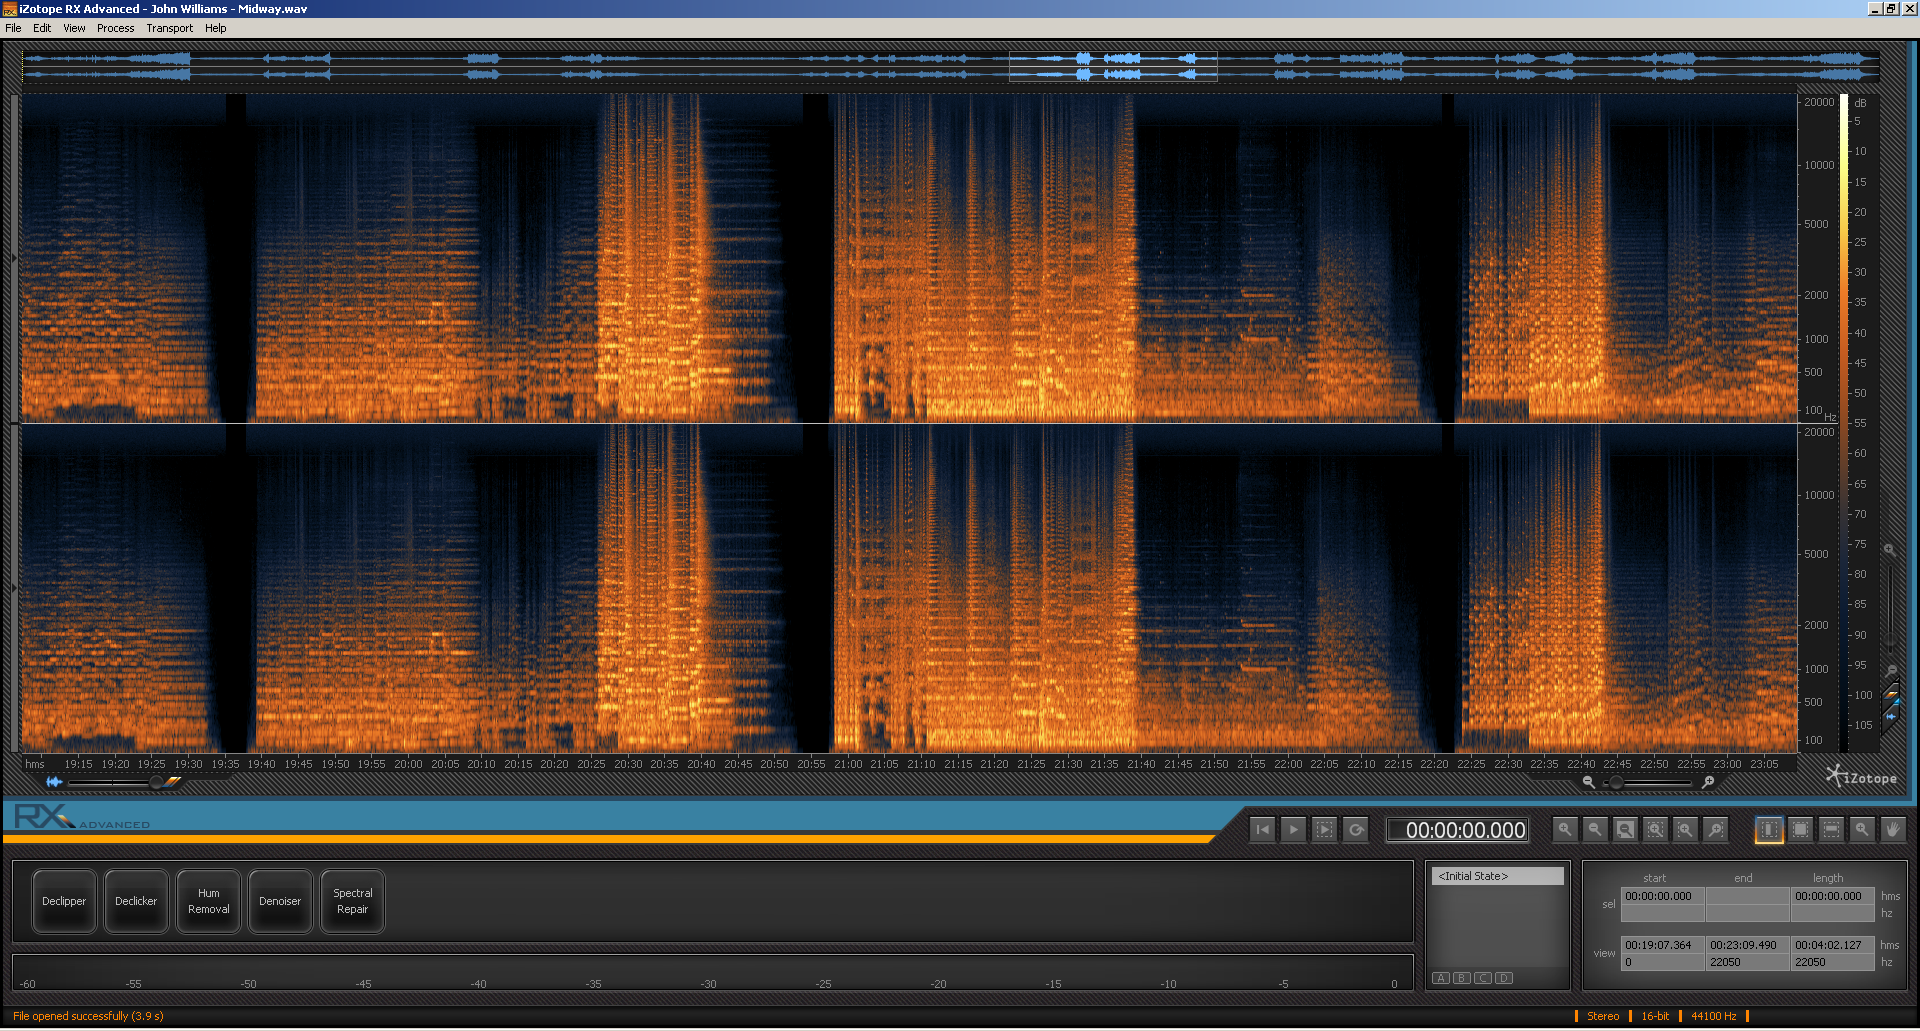Open the Denoiser module

point(280,901)
